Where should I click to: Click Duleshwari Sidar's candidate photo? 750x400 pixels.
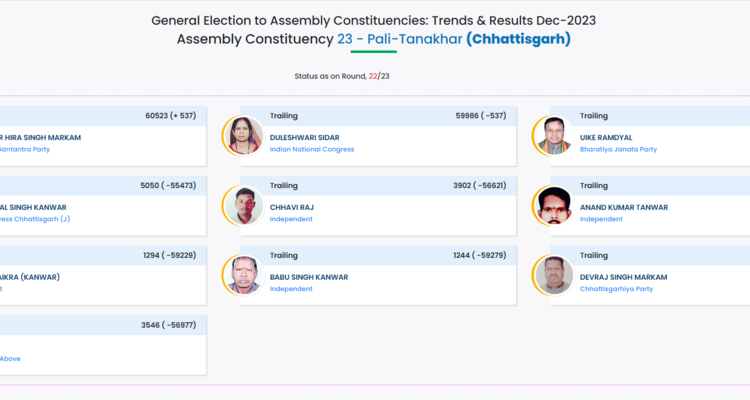coord(244,136)
